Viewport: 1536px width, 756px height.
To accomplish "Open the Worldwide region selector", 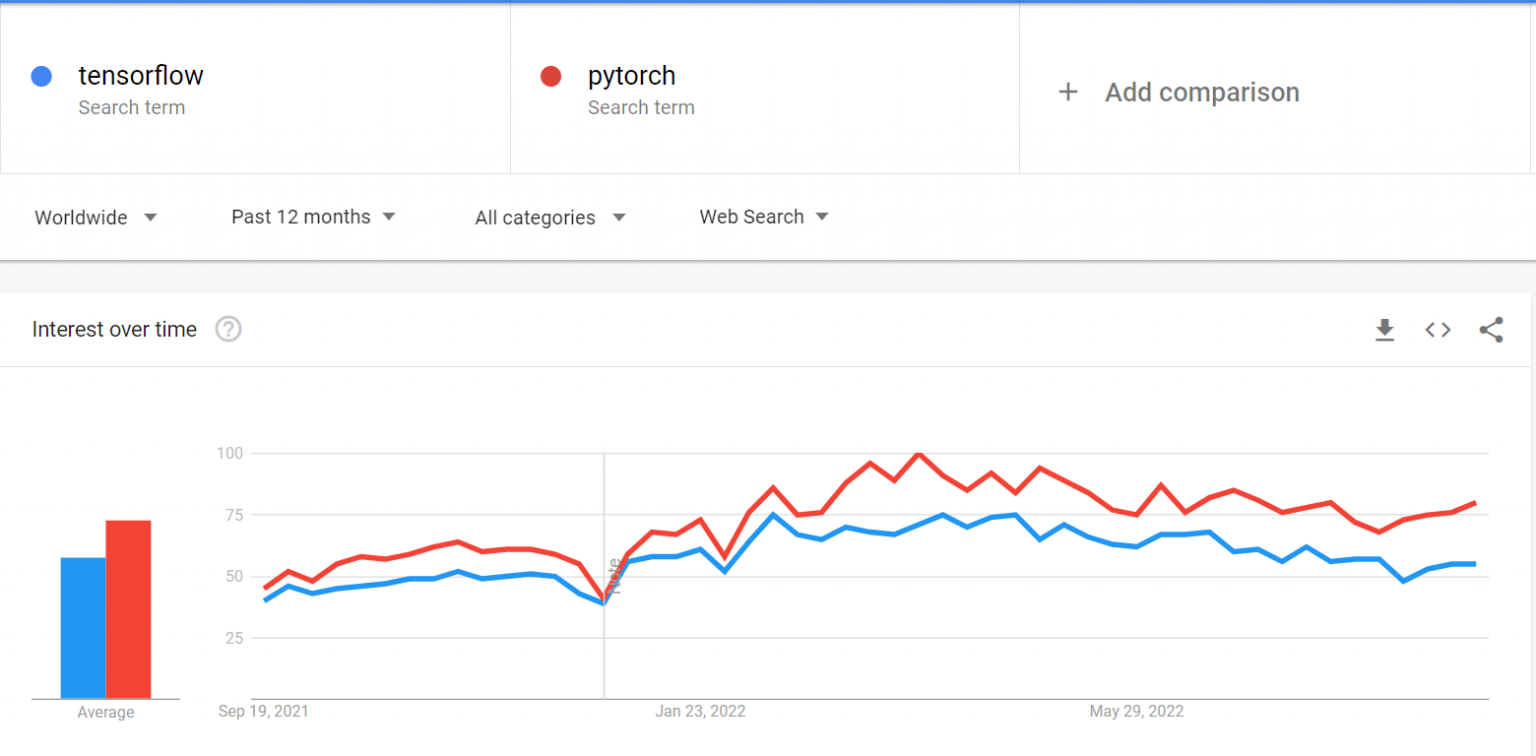I will tap(95, 217).
